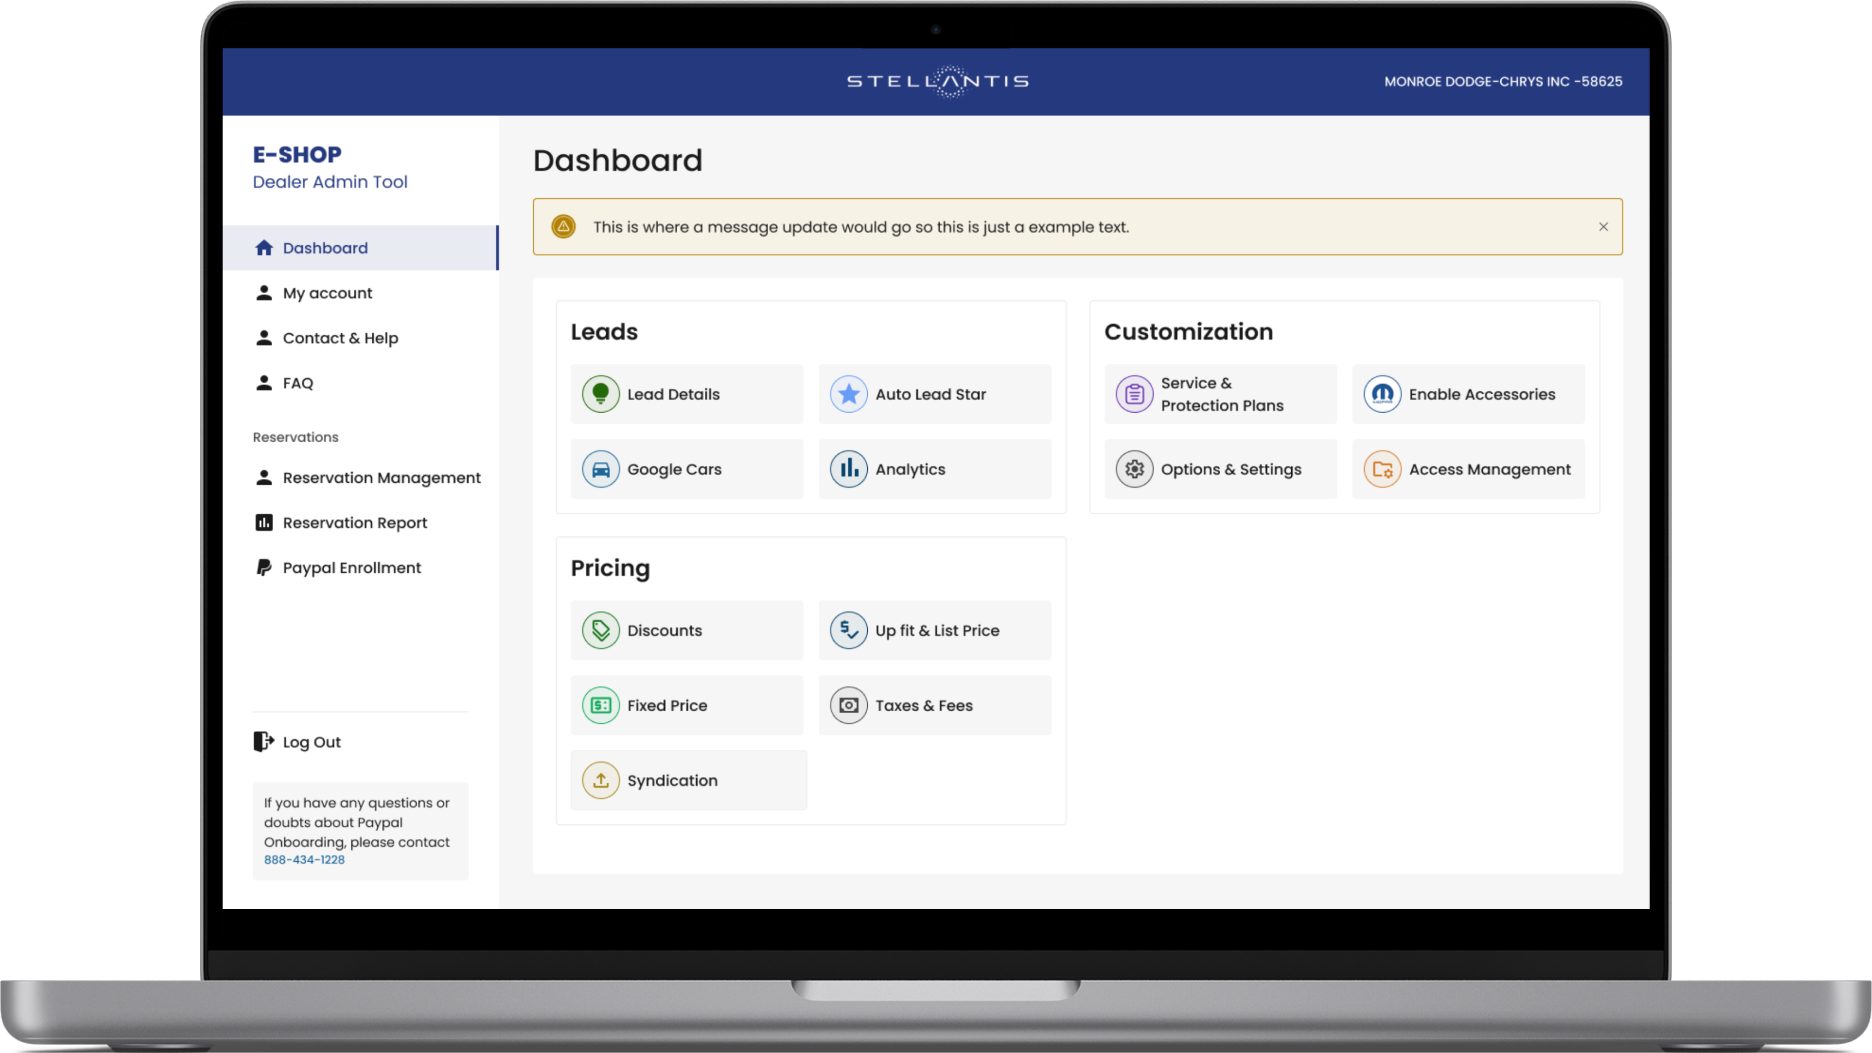Click the green lightbulb Lead Details icon

coord(600,394)
